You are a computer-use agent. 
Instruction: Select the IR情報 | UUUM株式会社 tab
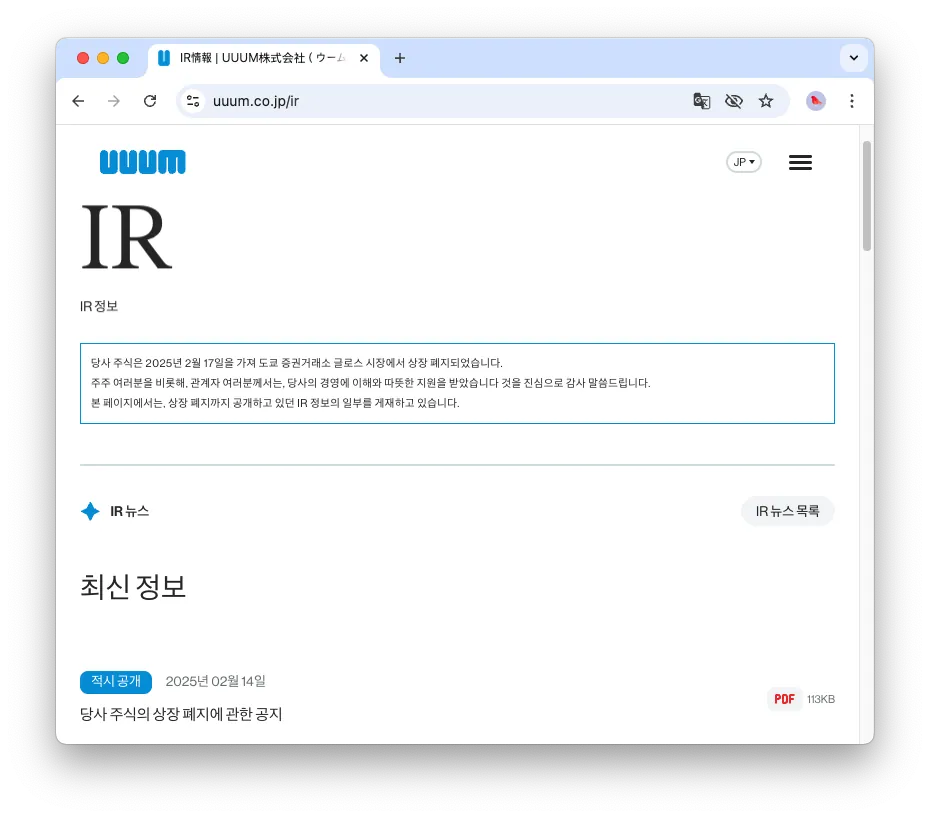(x=264, y=58)
